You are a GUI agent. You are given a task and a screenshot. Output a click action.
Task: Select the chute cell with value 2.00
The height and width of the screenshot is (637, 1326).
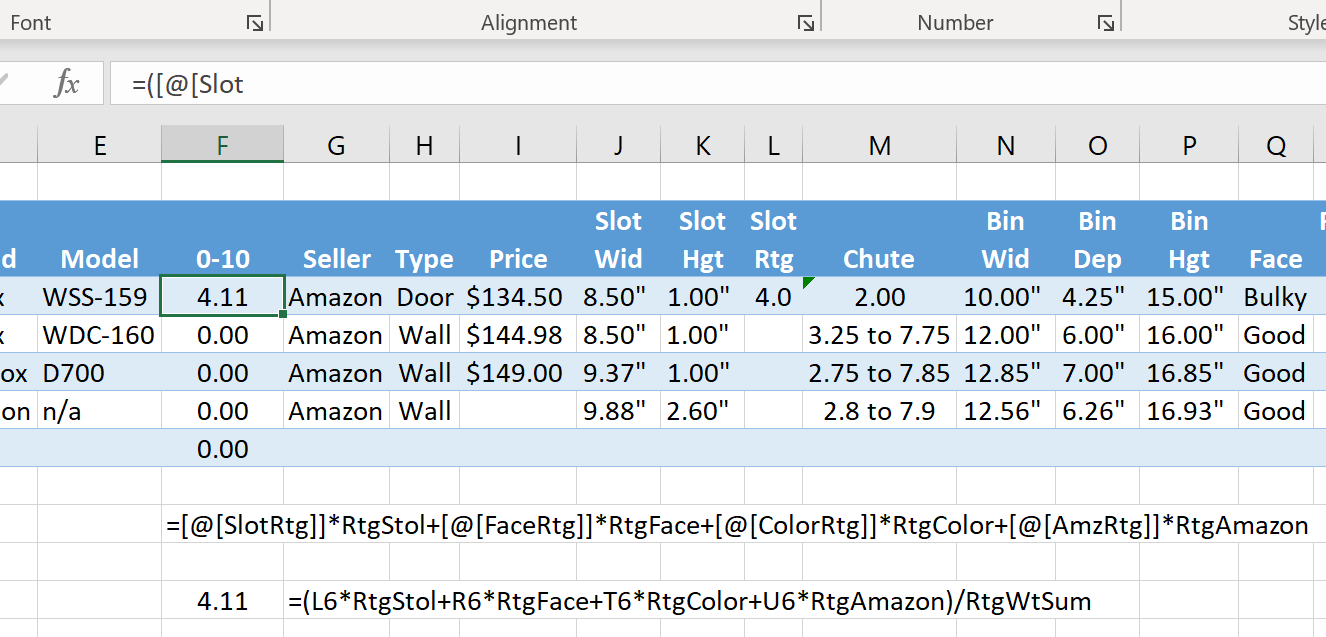point(879,297)
